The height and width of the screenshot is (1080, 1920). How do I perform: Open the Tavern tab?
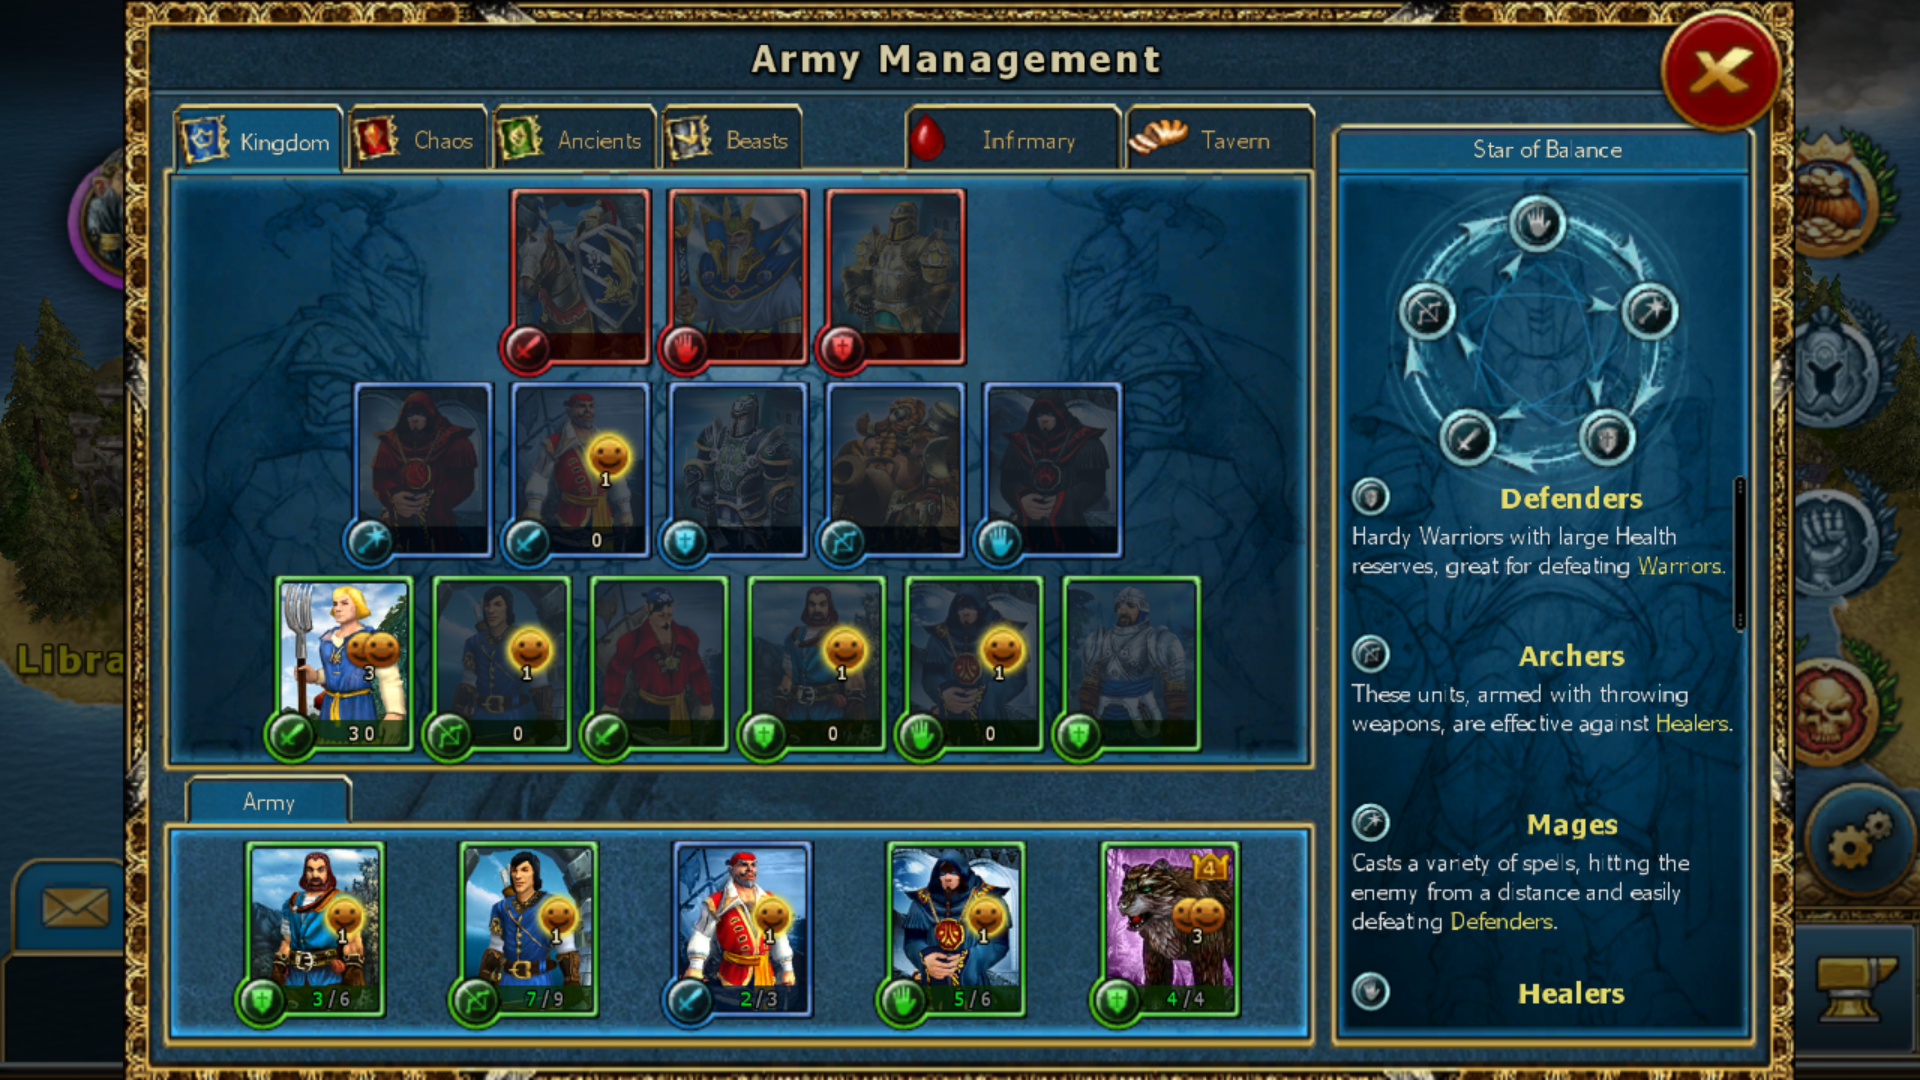pos(1220,139)
